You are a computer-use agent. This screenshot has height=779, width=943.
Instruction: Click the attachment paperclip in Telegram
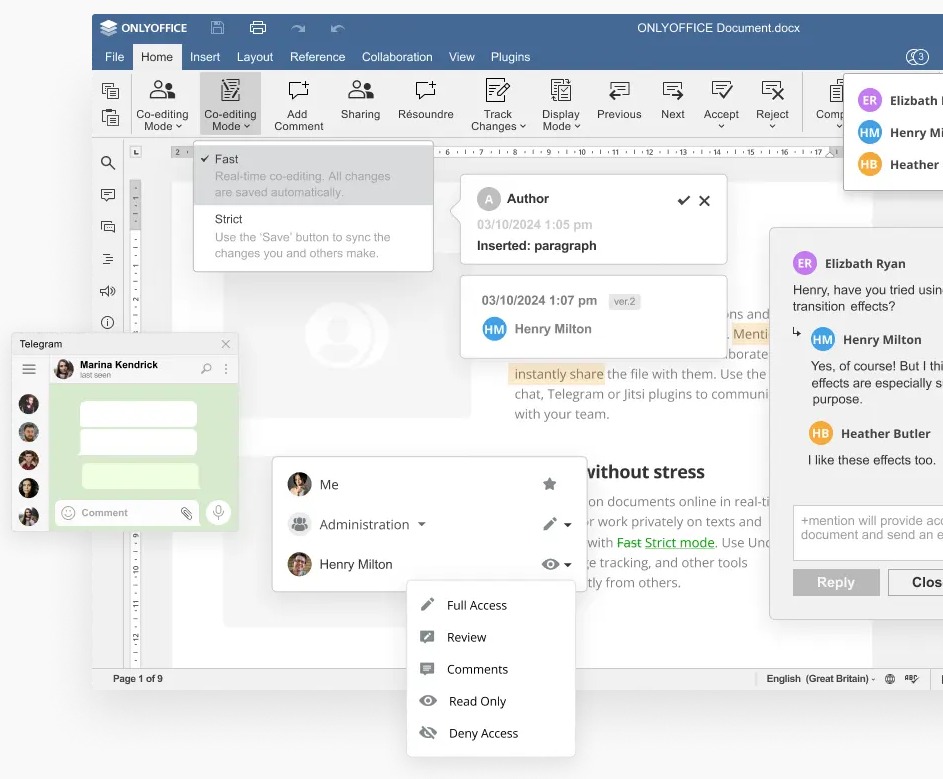(x=186, y=513)
